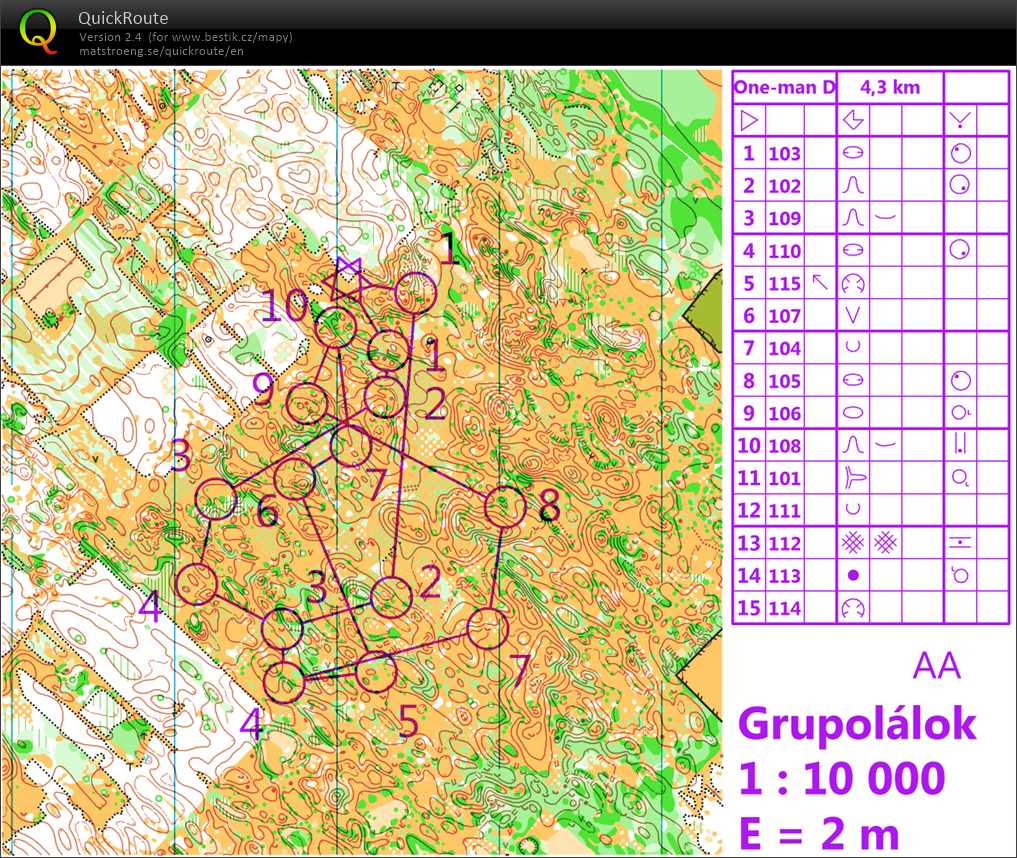Click the oval symbol in row 9 (106)

(853, 412)
